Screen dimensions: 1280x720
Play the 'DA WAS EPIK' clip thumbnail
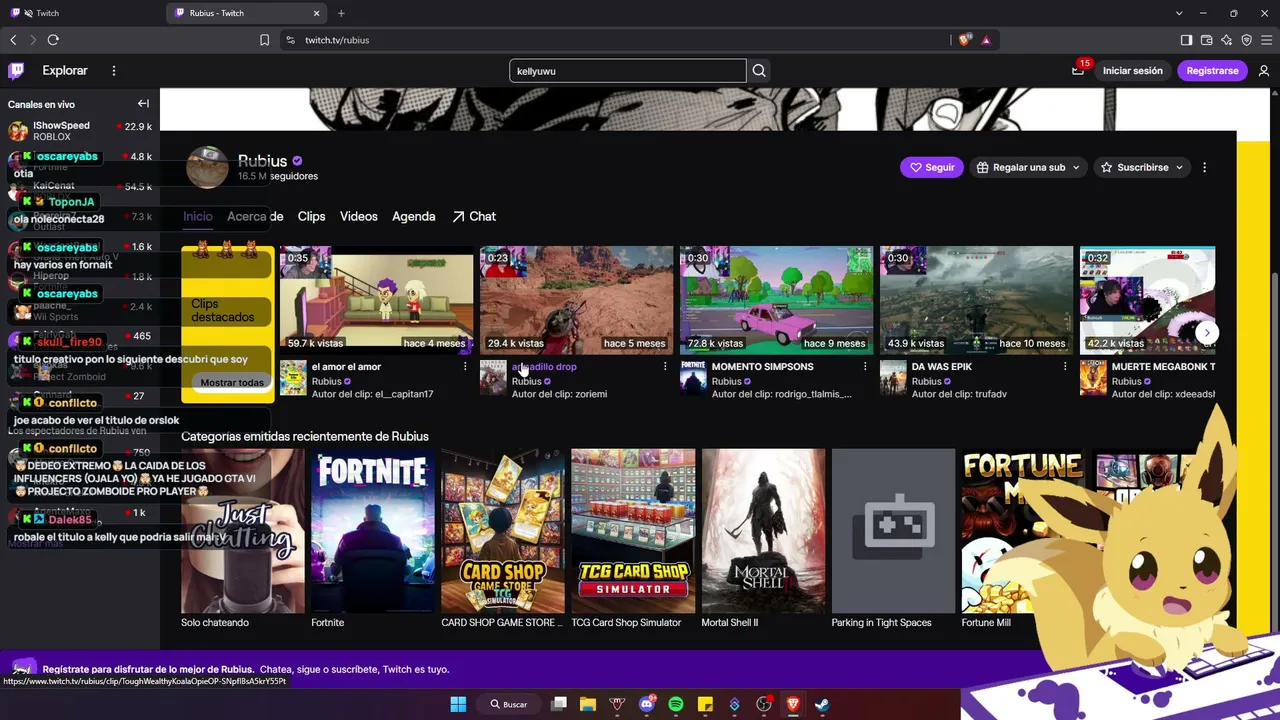click(977, 300)
